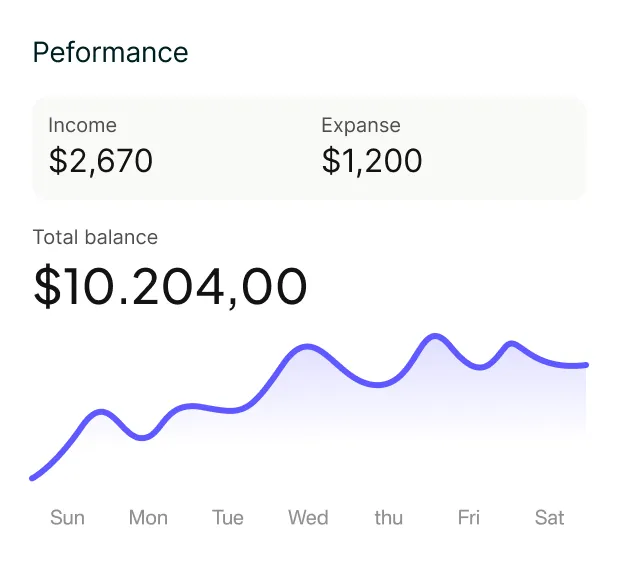
Task: Click the chart line's starting point
Action: (x=32, y=478)
